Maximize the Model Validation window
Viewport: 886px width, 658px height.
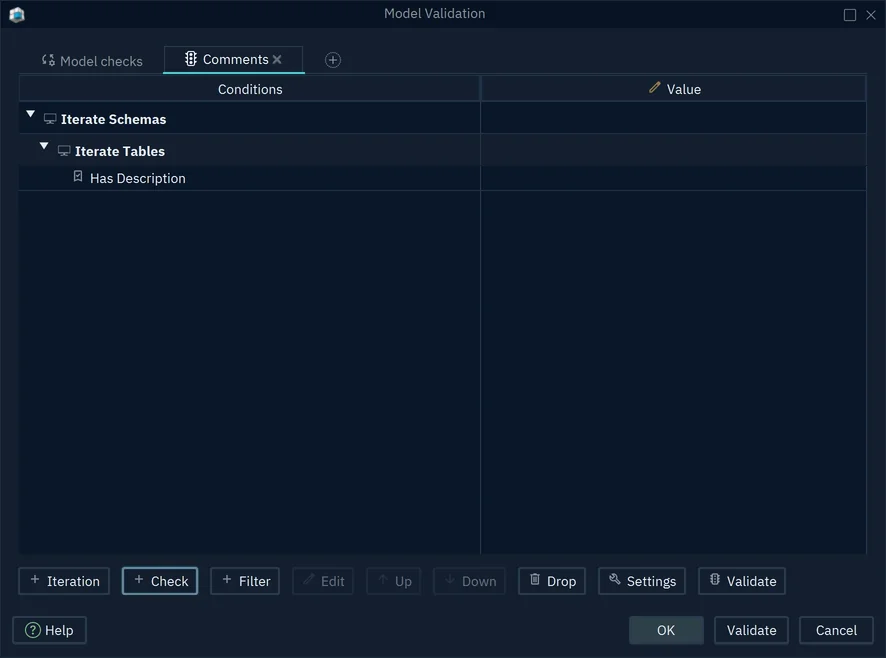(850, 15)
